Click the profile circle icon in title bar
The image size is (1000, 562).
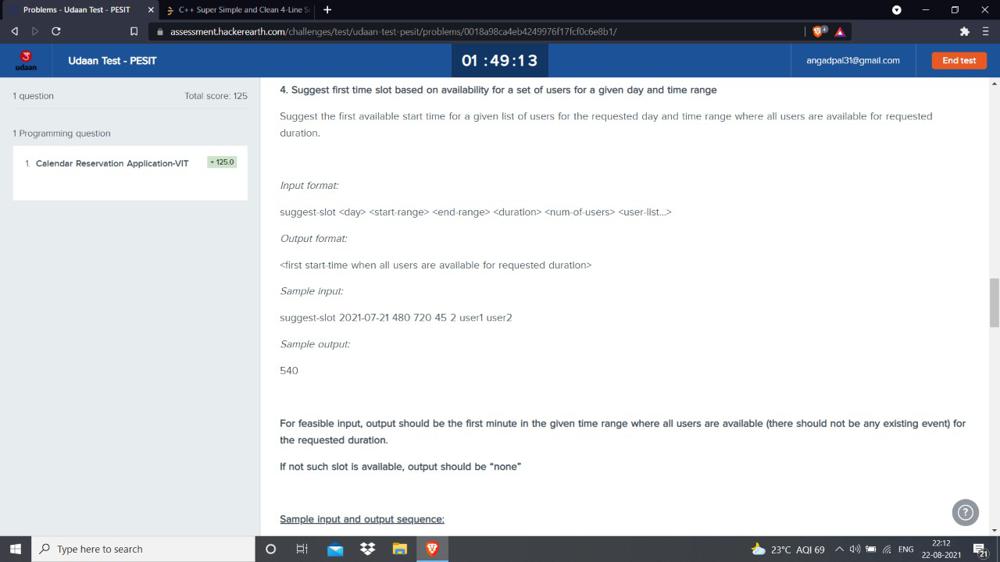[x=896, y=10]
